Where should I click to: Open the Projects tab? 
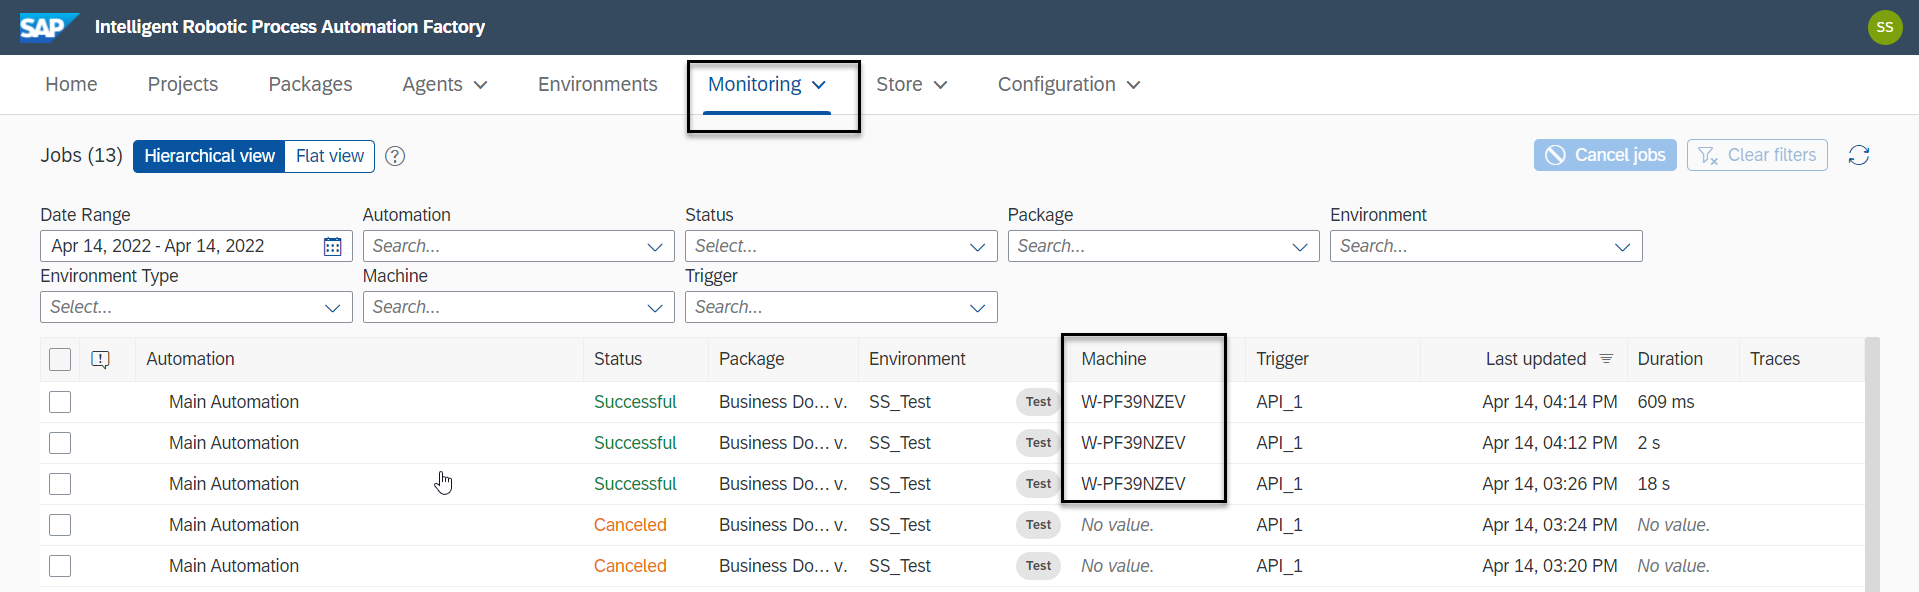(183, 85)
